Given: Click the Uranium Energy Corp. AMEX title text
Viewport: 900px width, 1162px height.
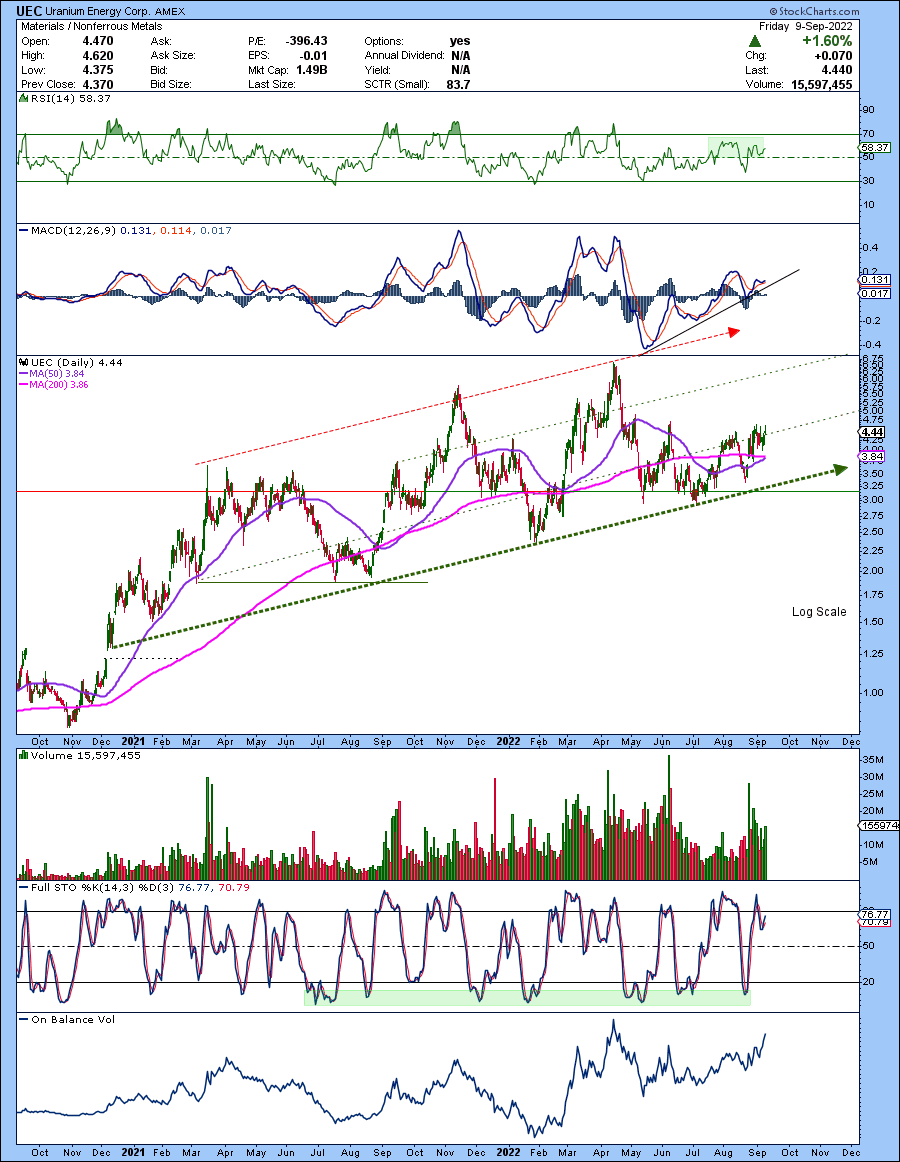Looking at the screenshot, I should [116, 11].
